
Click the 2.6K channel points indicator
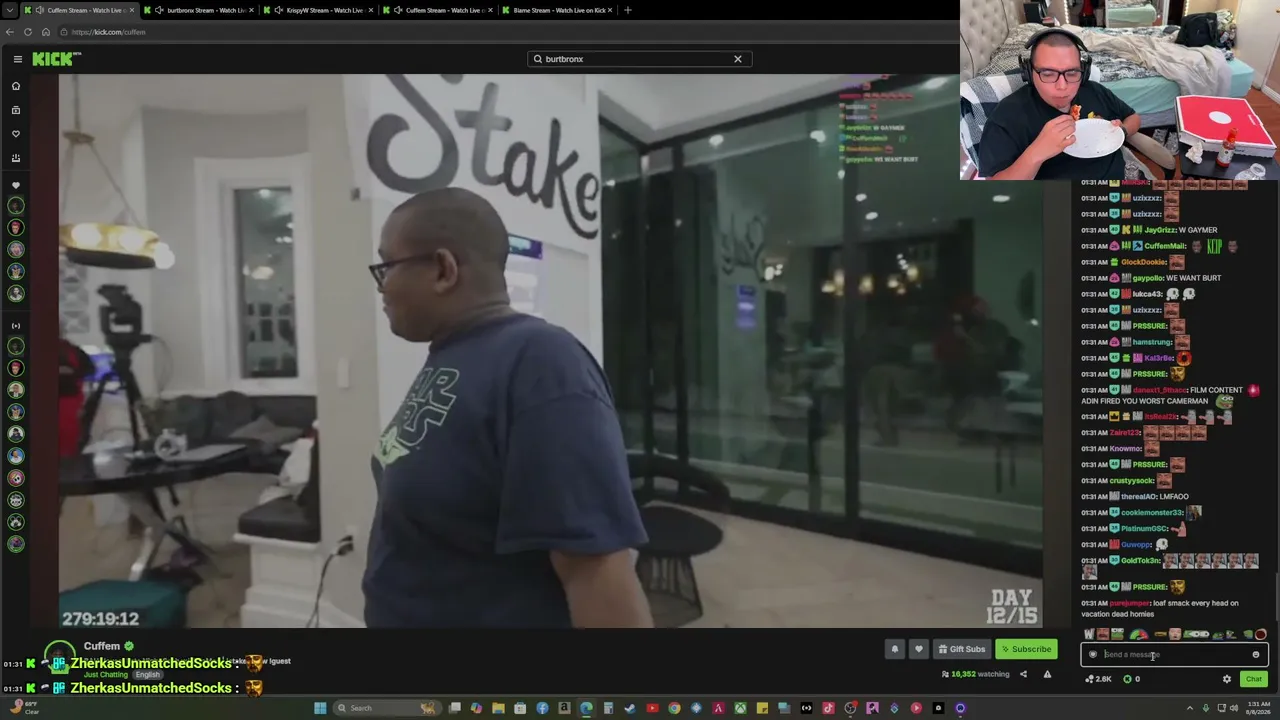[1099, 679]
